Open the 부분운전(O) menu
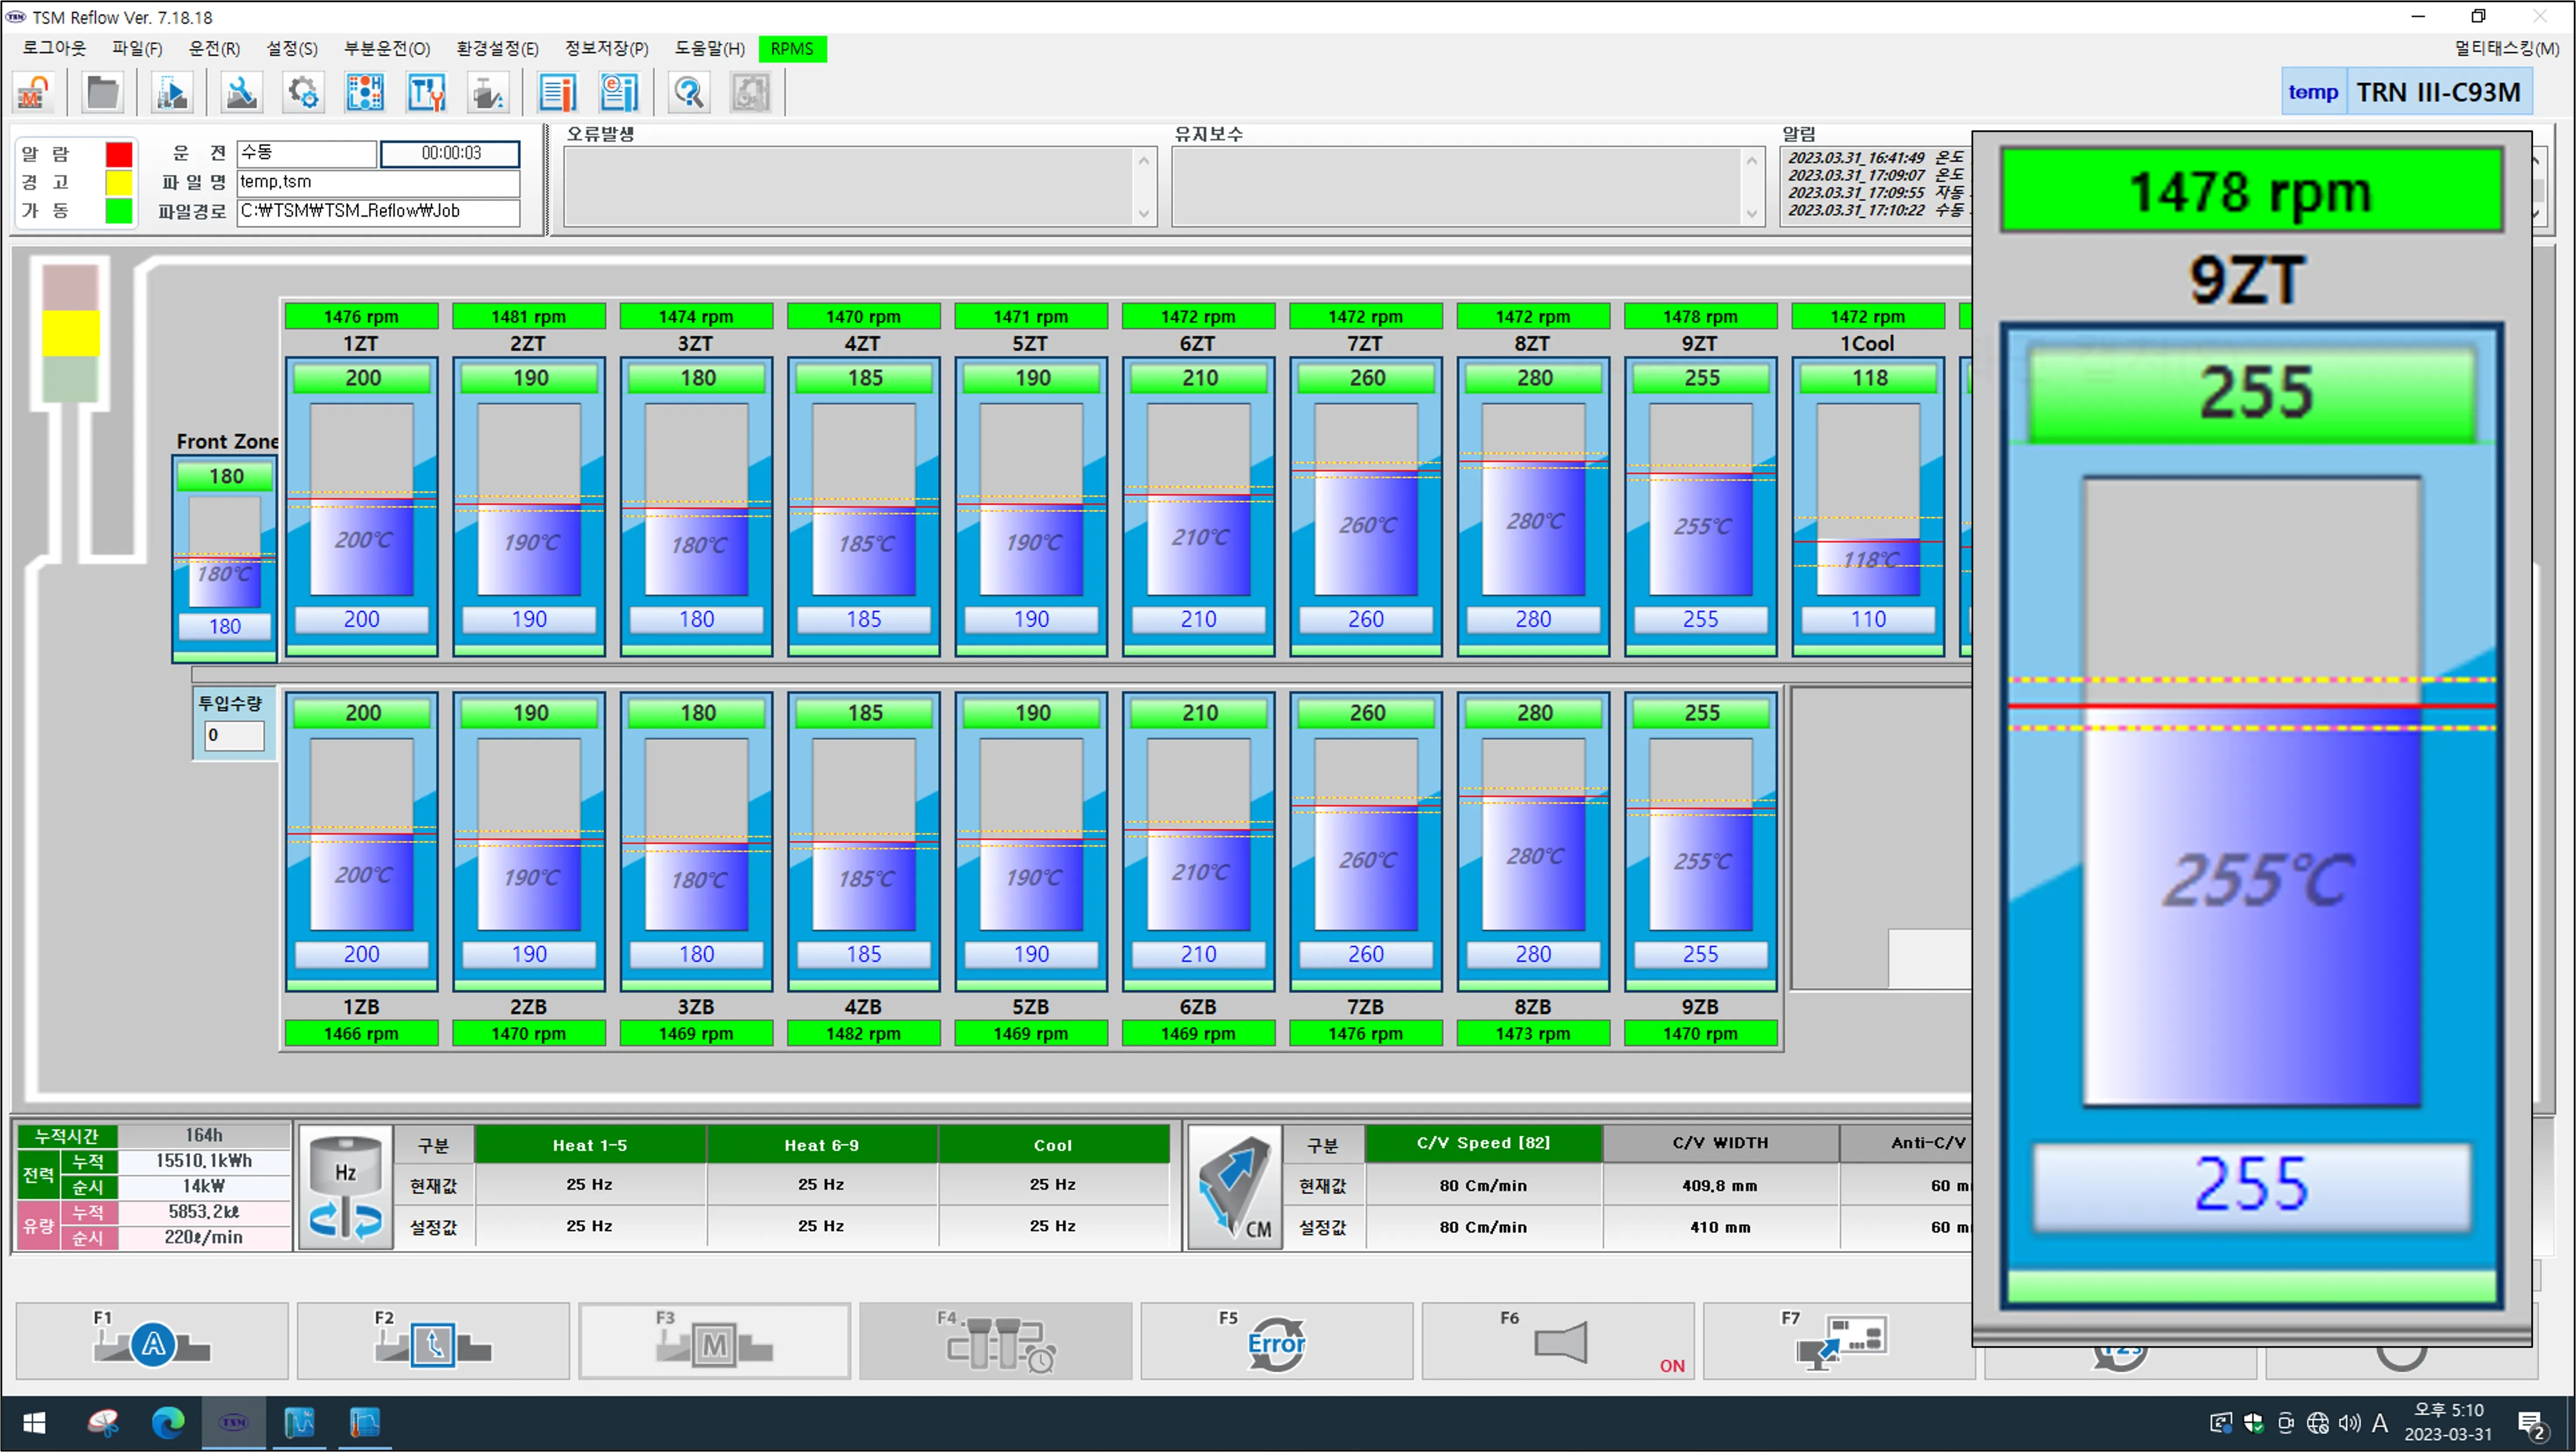The height and width of the screenshot is (1452, 2576). click(x=387, y=48)
